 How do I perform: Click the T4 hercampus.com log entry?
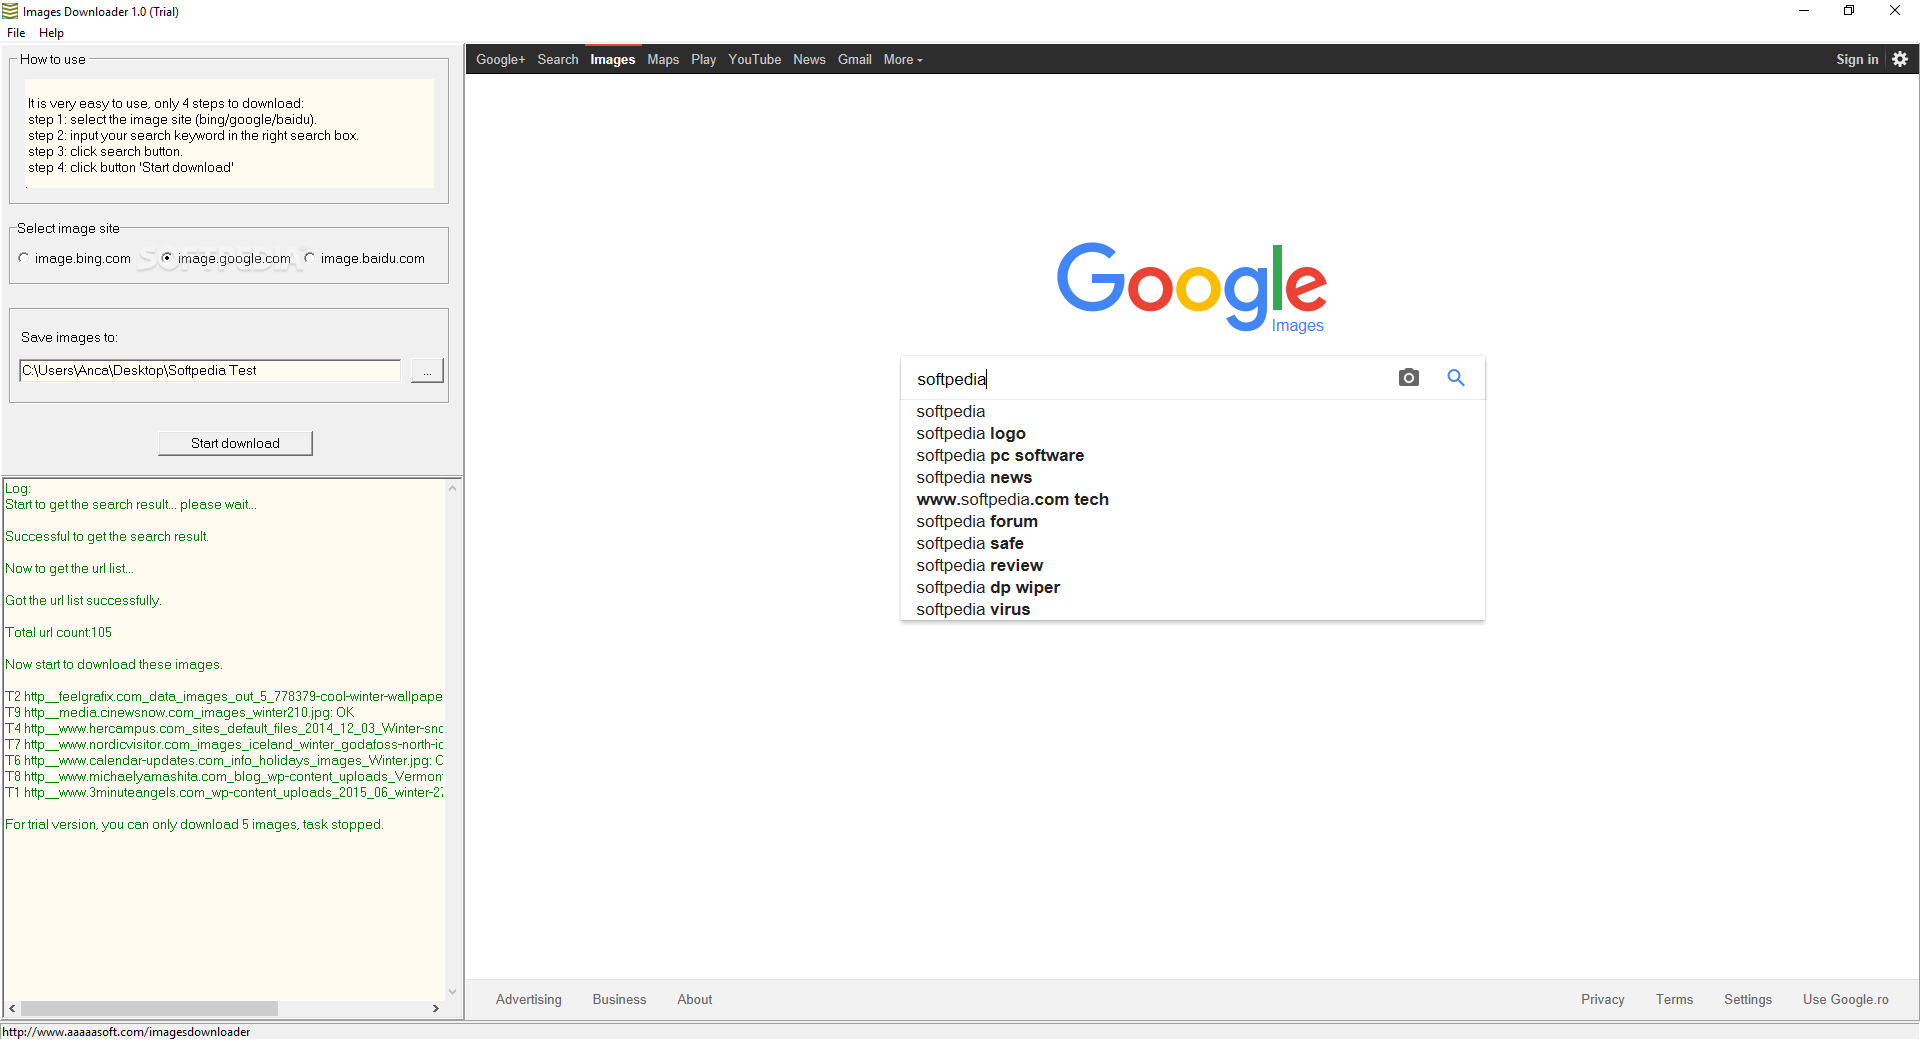224,728
